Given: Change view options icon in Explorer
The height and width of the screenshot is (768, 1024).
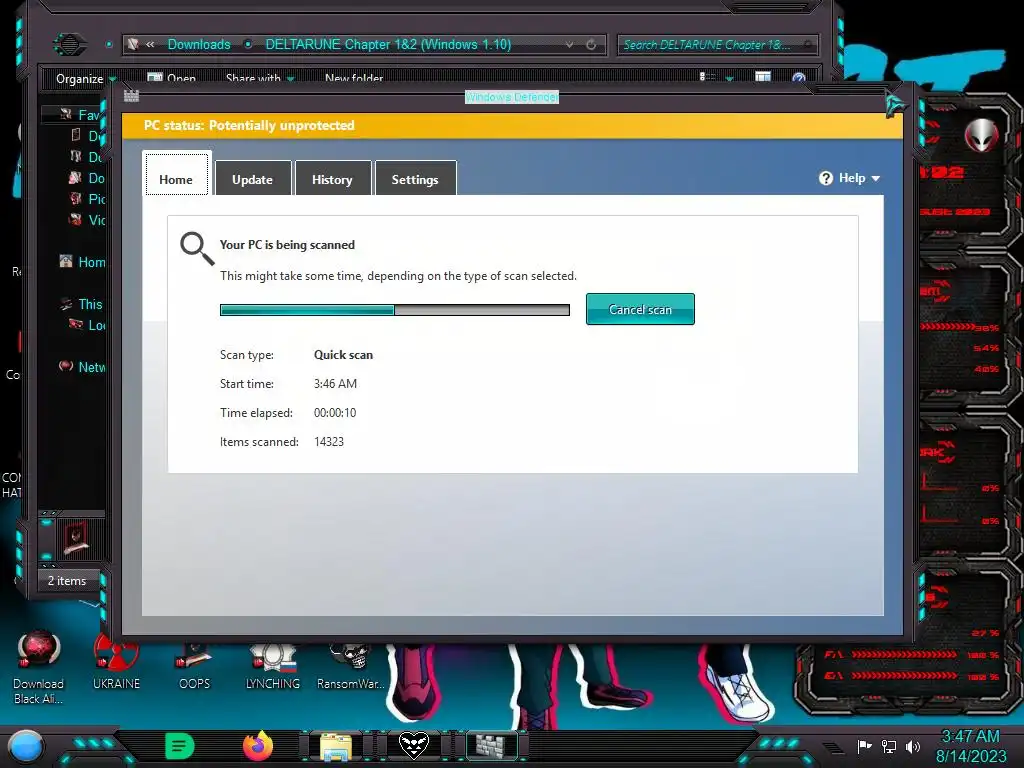Looking at the screenshot, I should (707, 77).
